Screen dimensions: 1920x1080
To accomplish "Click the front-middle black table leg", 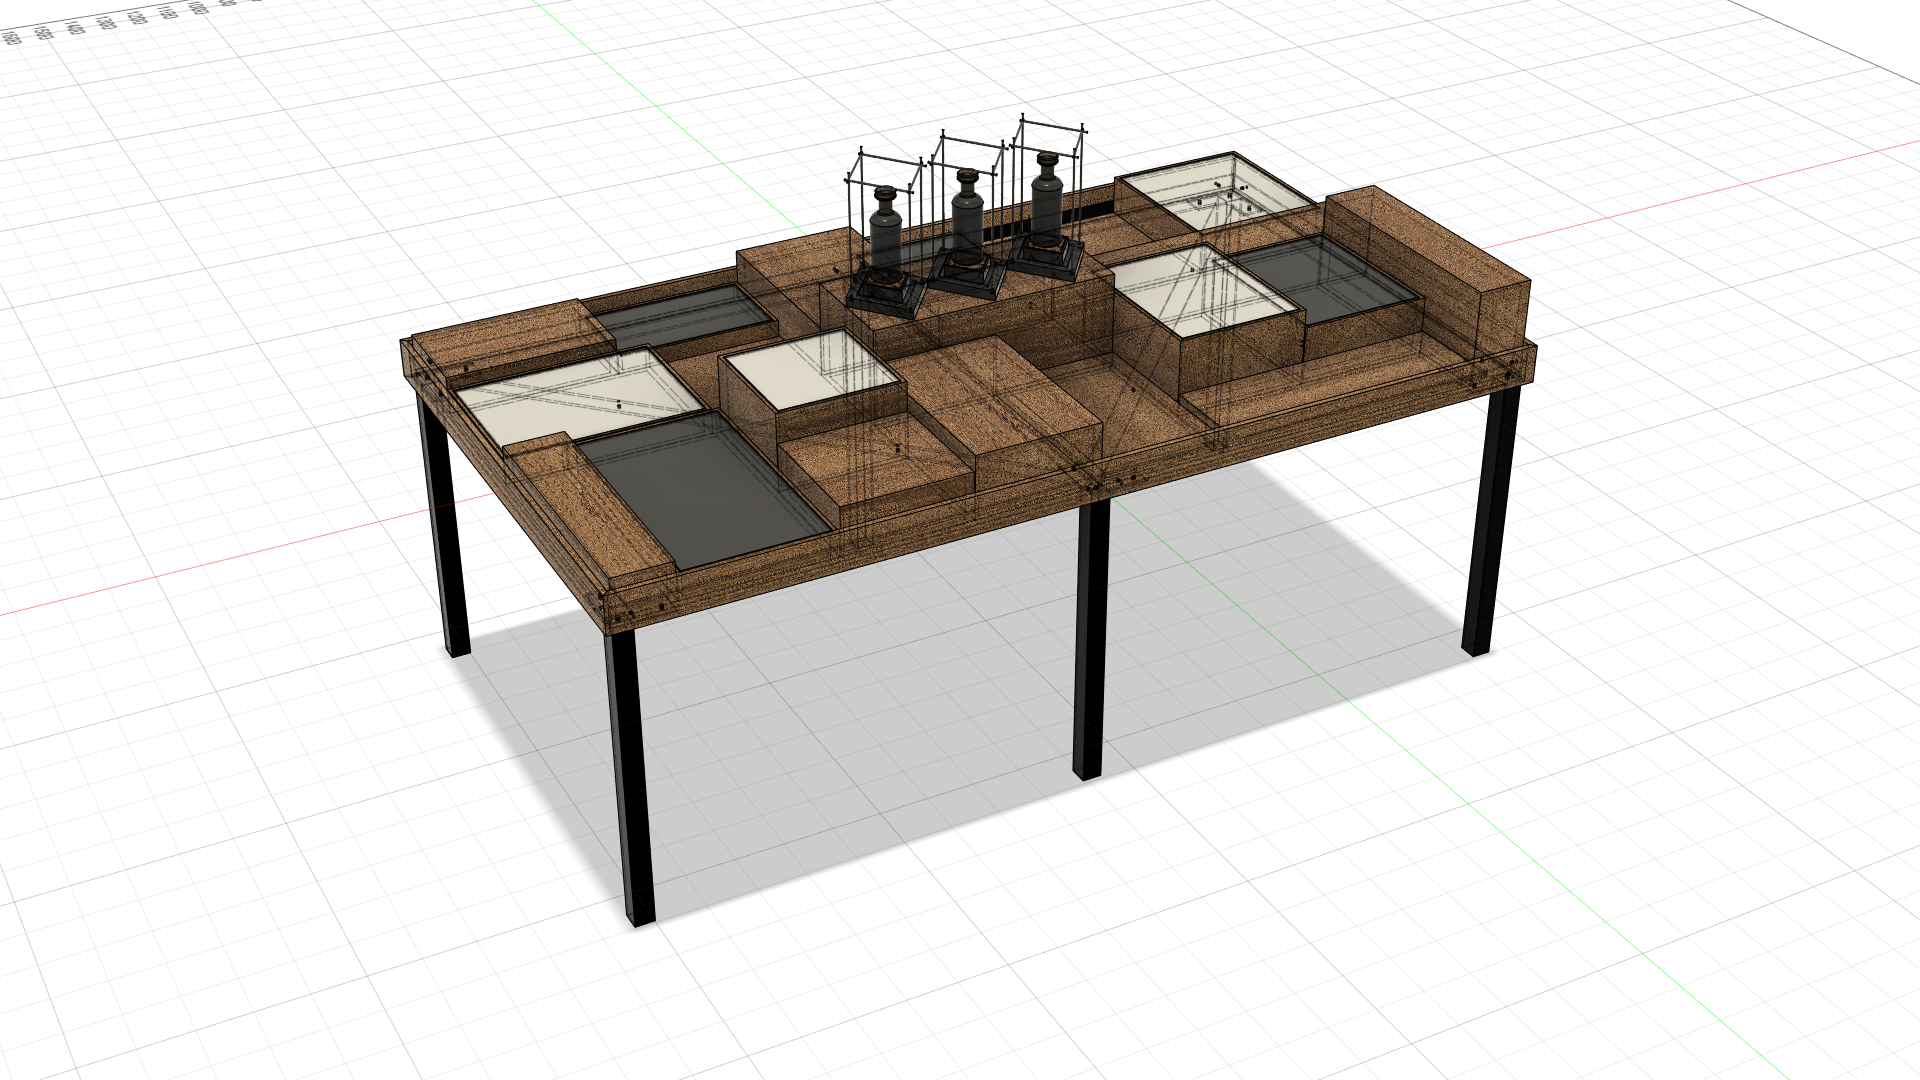I will click(1091, 640).
